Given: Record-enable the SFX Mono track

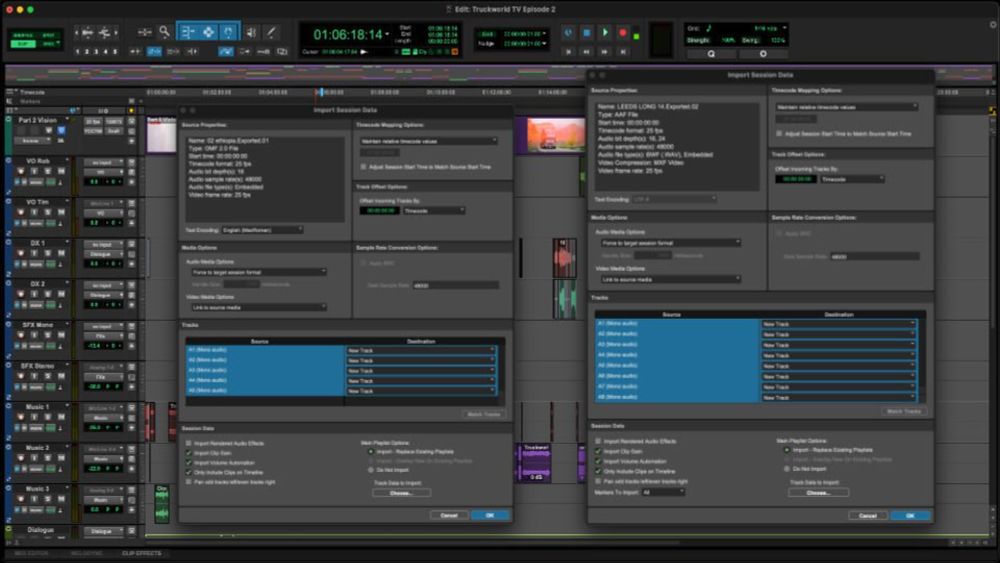Looking at the screenshot, I should click(x=20, y=335).
